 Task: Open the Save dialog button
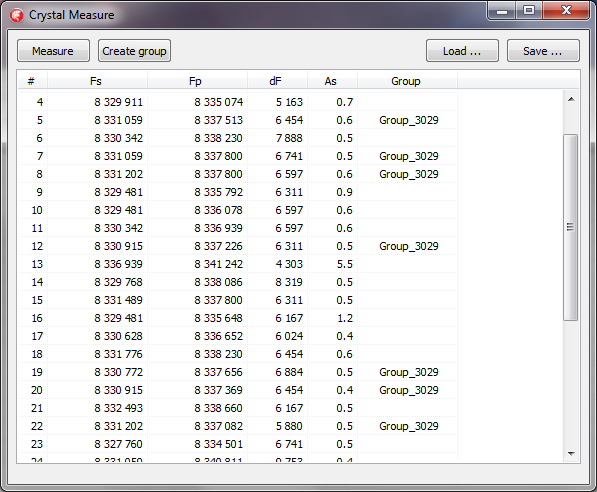pos(543,51)
